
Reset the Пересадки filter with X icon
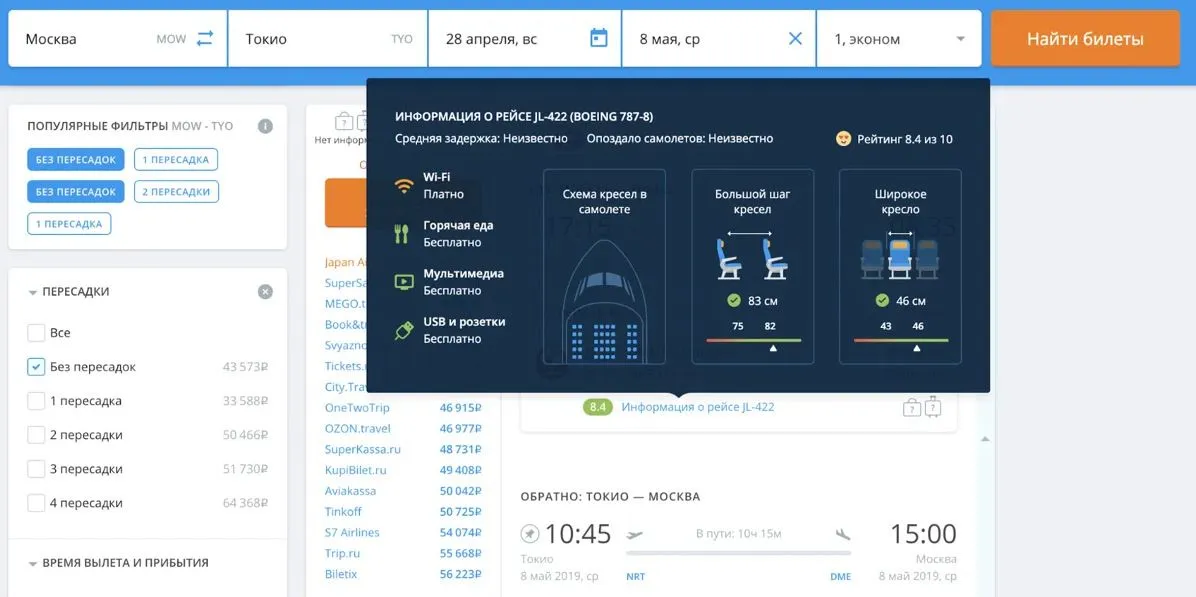265,292
